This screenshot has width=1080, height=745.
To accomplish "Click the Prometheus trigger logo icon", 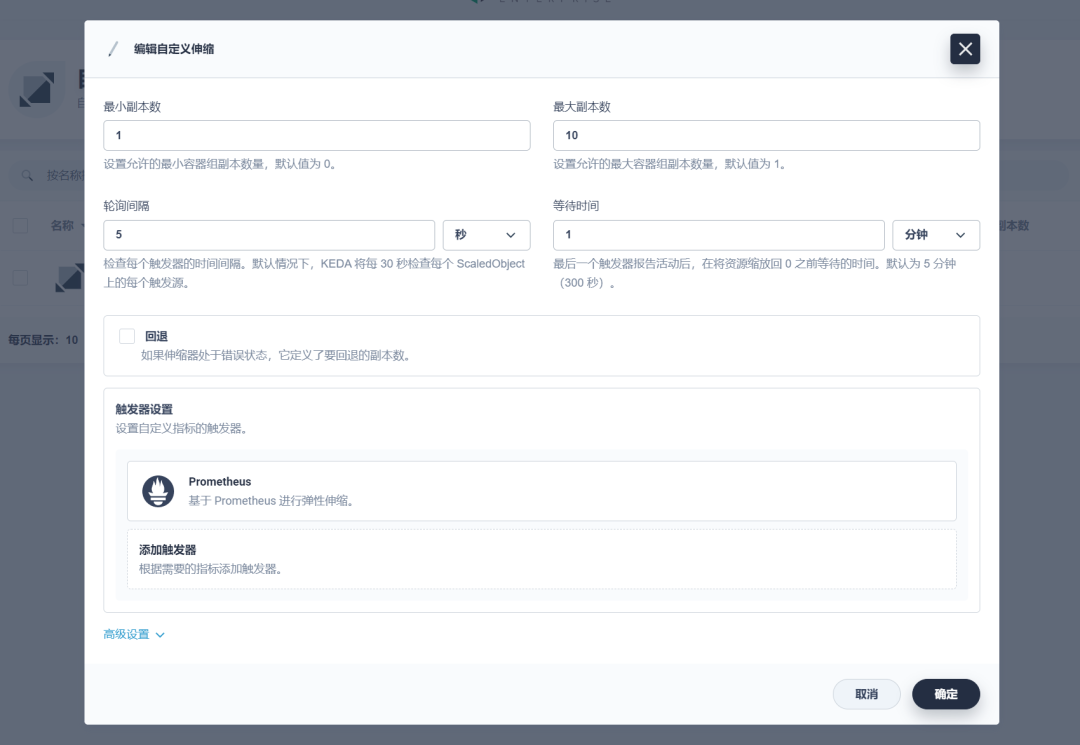I will click(x=157, y=491).
